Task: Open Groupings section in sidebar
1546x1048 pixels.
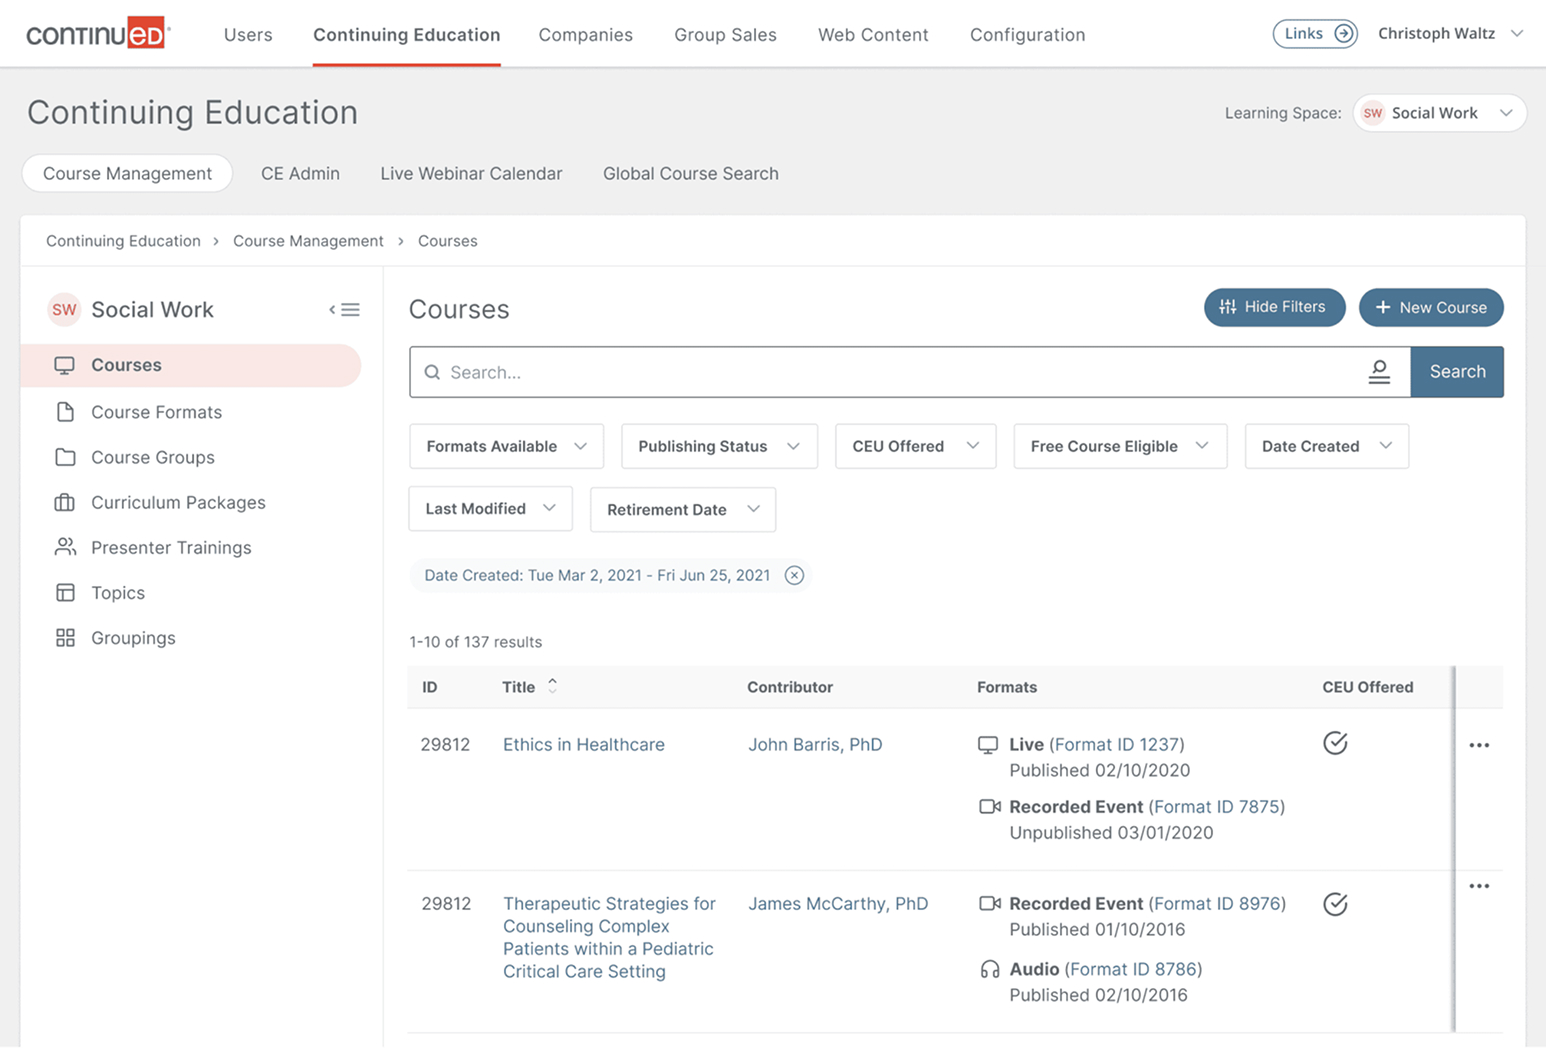Action: [132, 638]
